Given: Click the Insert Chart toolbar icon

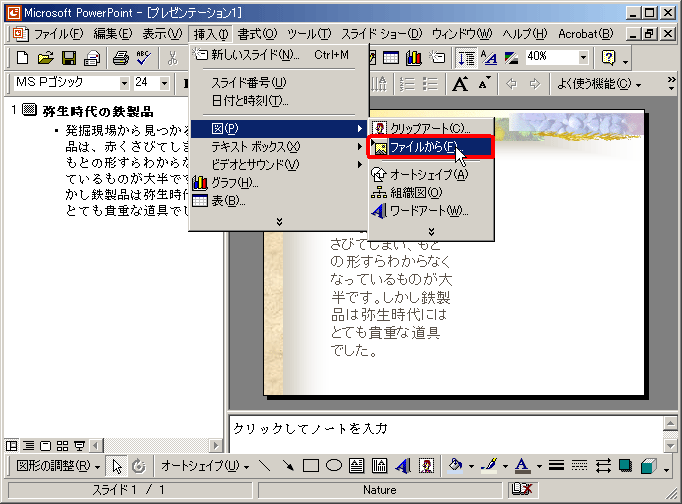Looking at the screenshot, I should (413, 57).
